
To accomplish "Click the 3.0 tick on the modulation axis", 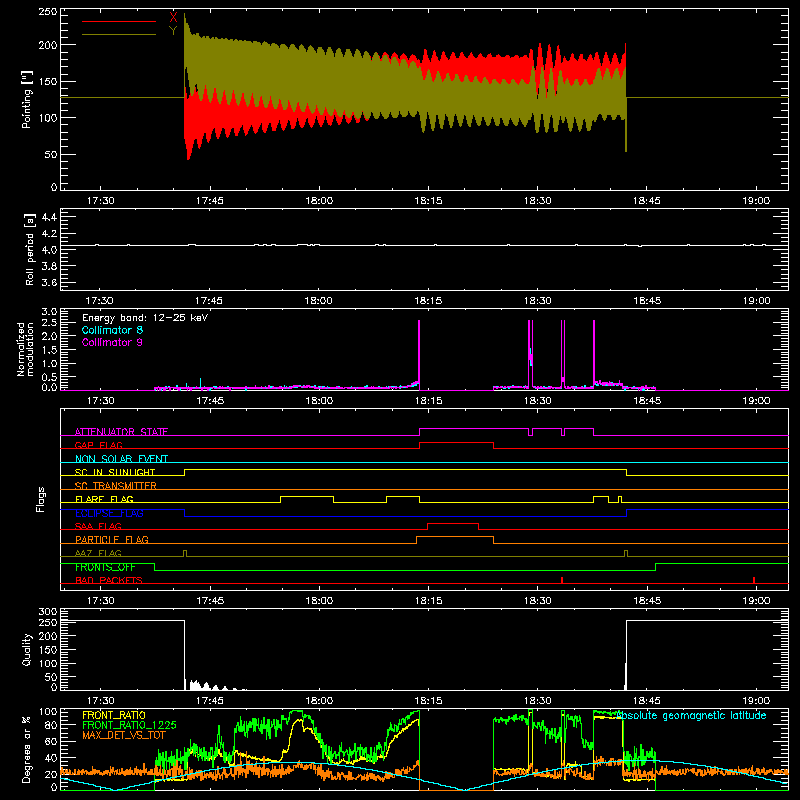I will coord(49,312).
